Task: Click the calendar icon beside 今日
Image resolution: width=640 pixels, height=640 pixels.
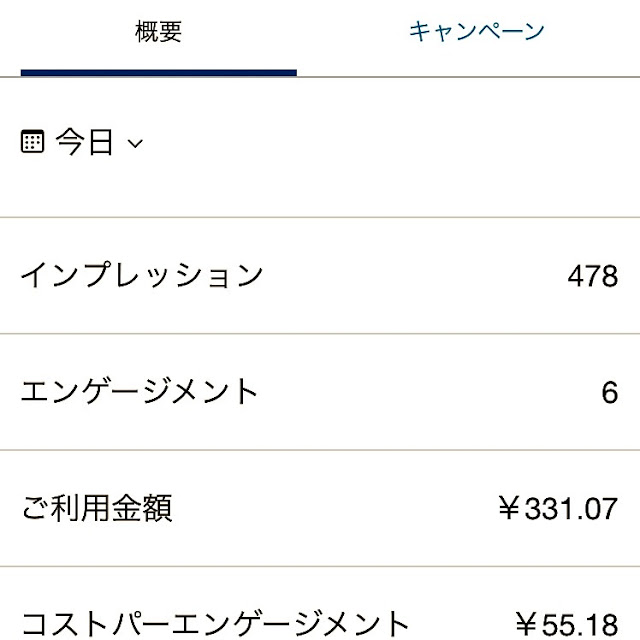Action: click(x=32, y=141)
